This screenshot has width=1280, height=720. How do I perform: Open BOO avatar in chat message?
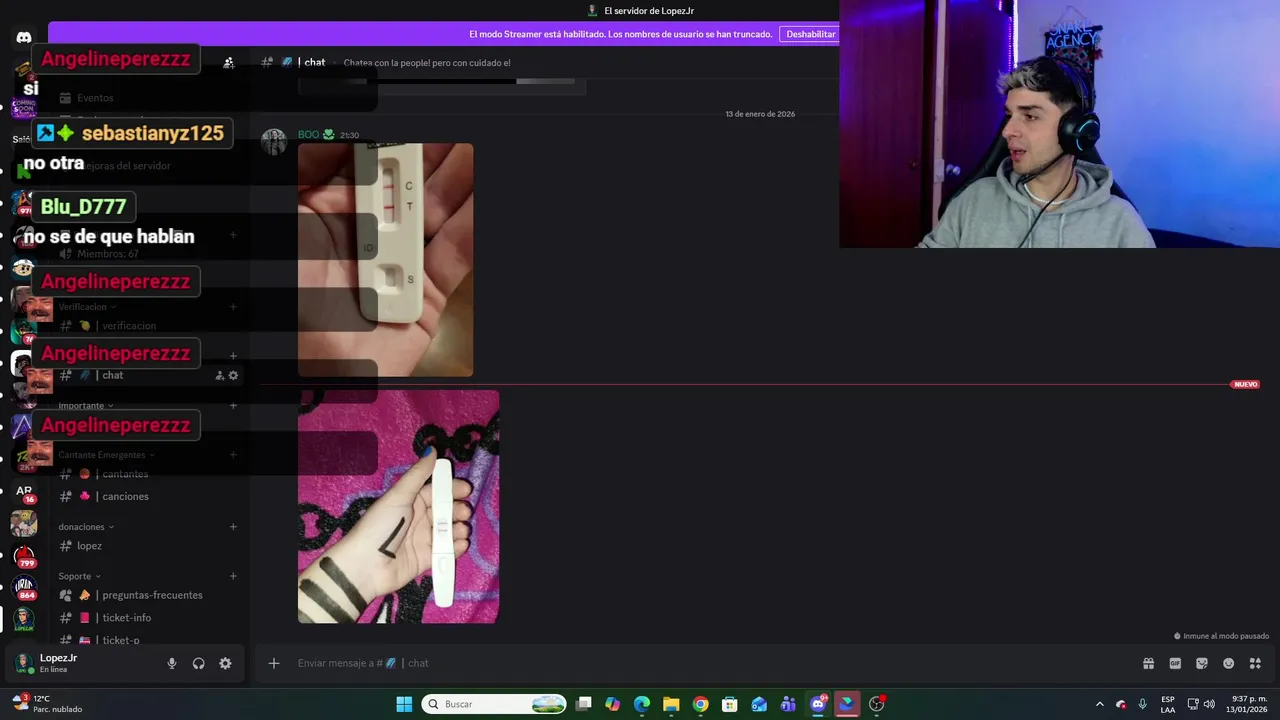[x=274, y=141]
